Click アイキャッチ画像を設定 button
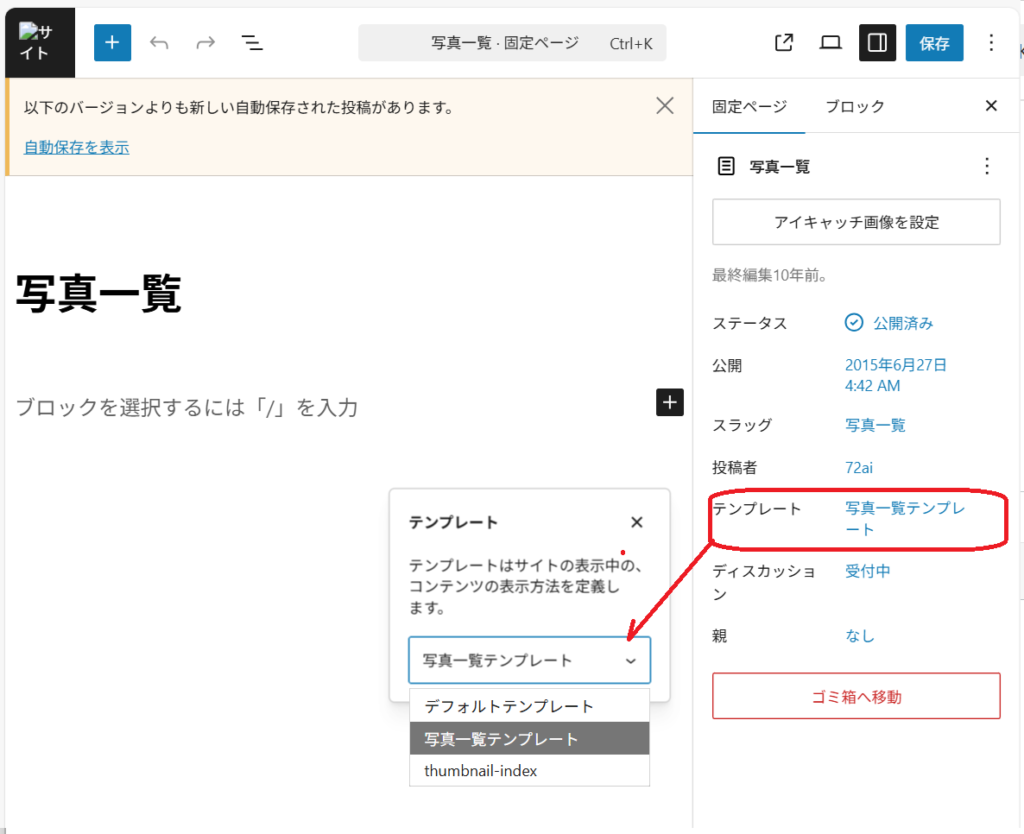This screenshot has height=834, width=1024. 856,222
